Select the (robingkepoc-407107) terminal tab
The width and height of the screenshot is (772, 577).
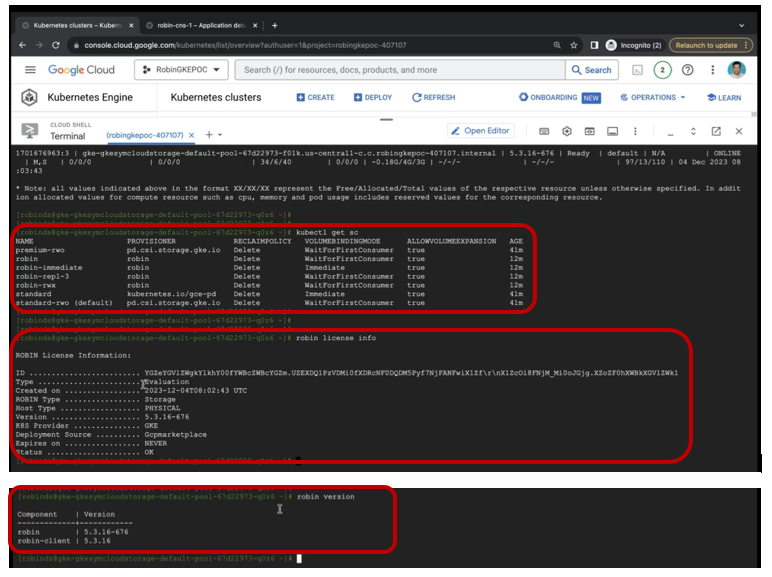point(145,135)
